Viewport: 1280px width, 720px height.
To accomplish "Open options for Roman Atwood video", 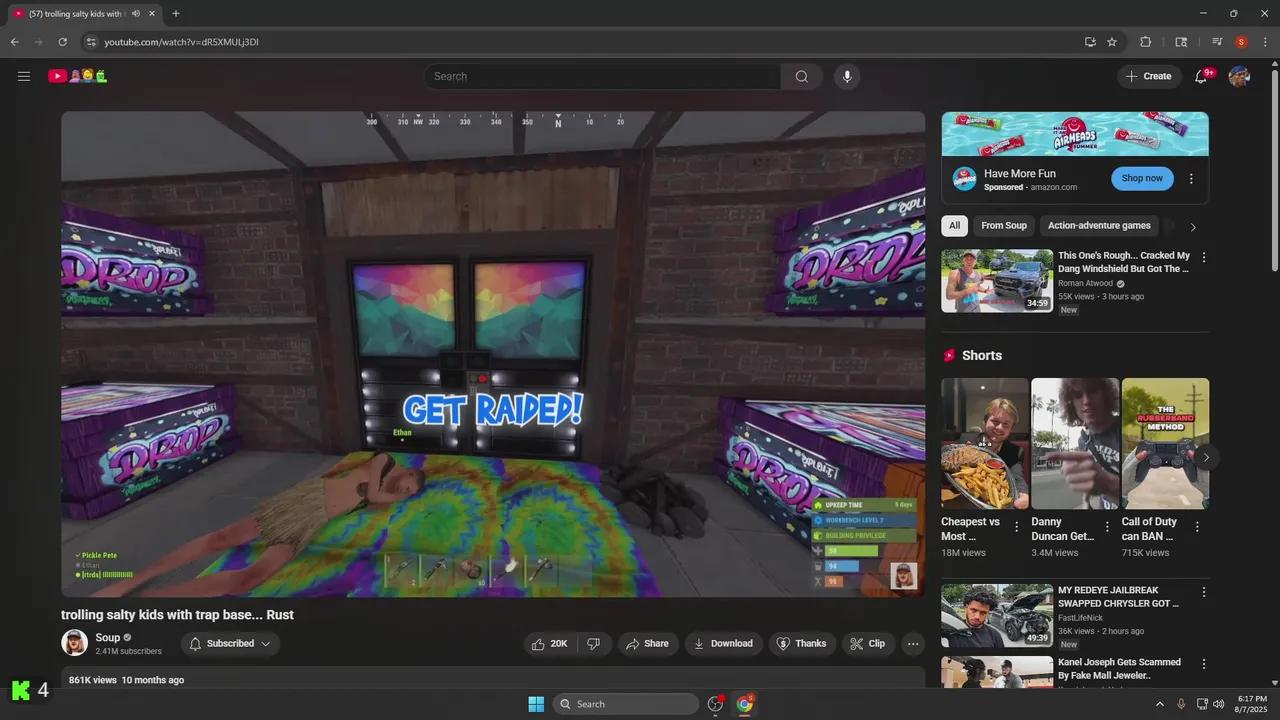I will (x=1204, y=257).
